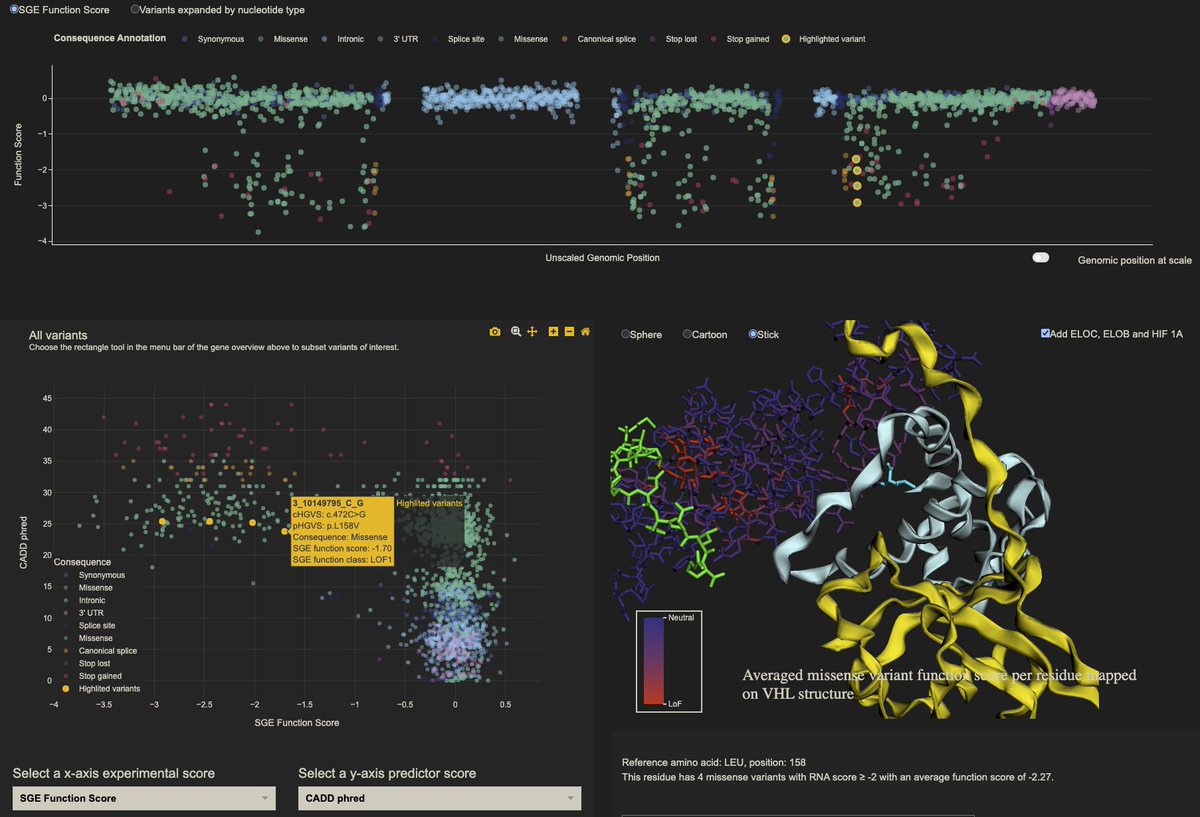
Task: Open the y-axis predictor score dropdown
Action: coord(438,798)
